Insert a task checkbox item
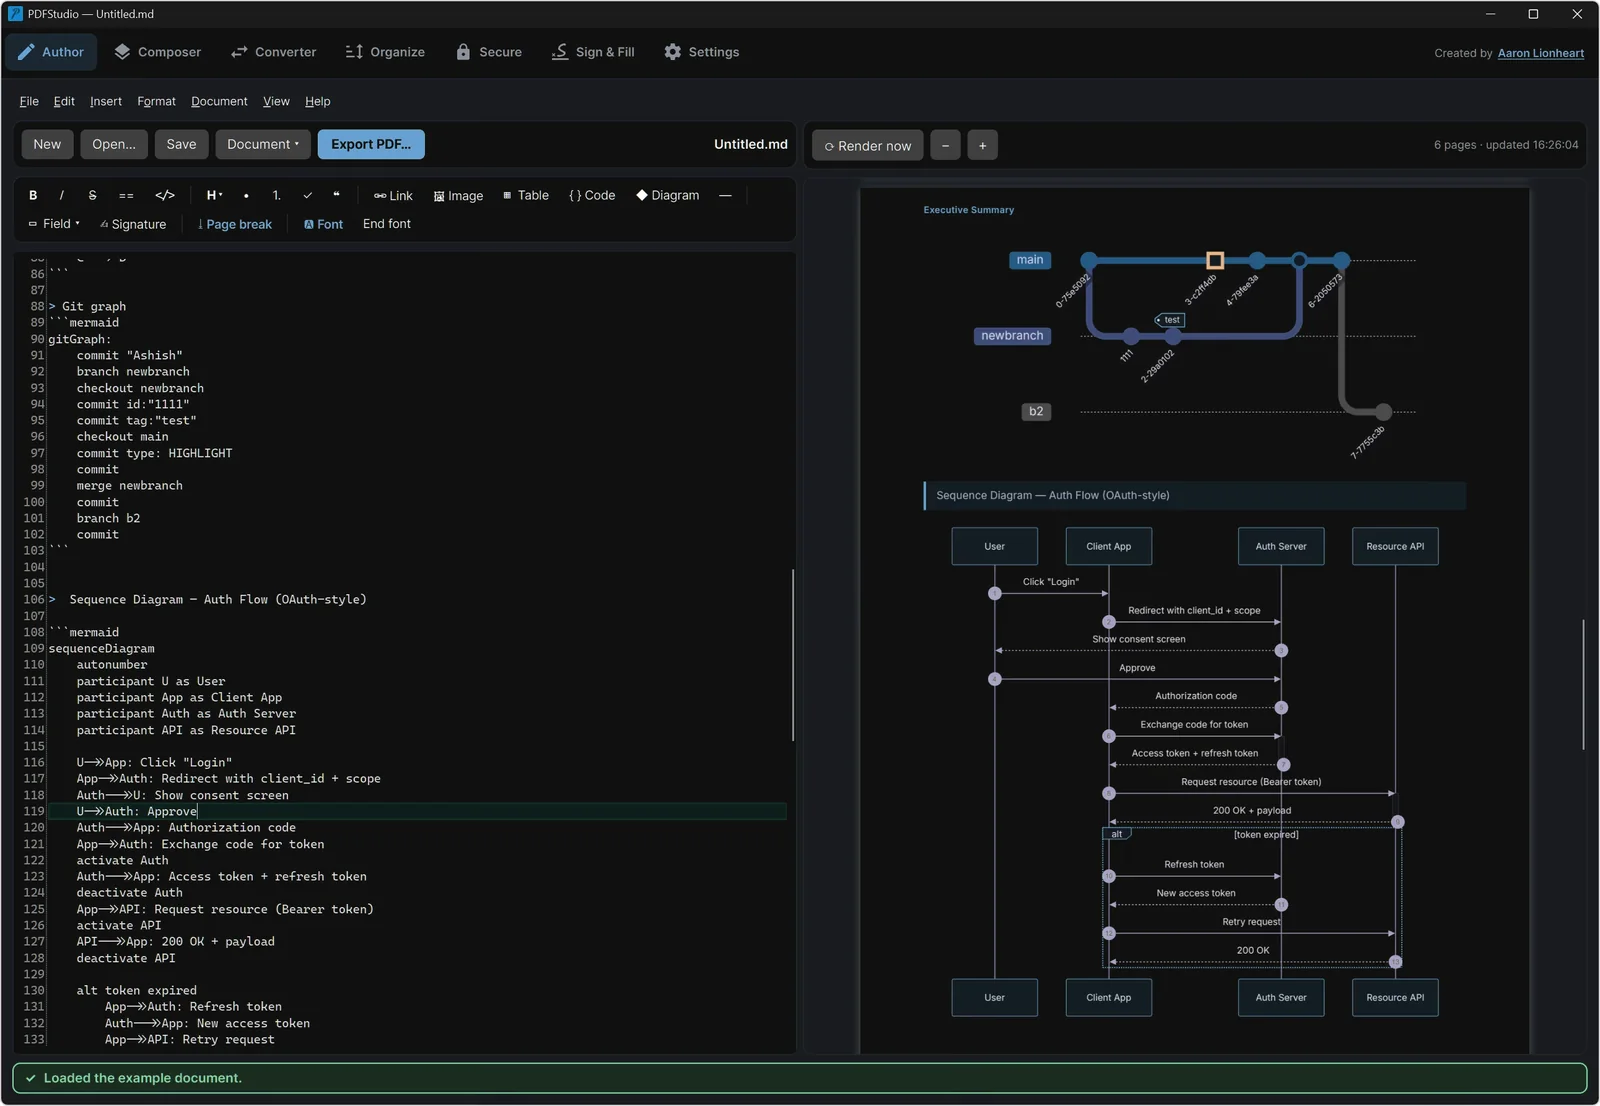 tap(307, 196)
